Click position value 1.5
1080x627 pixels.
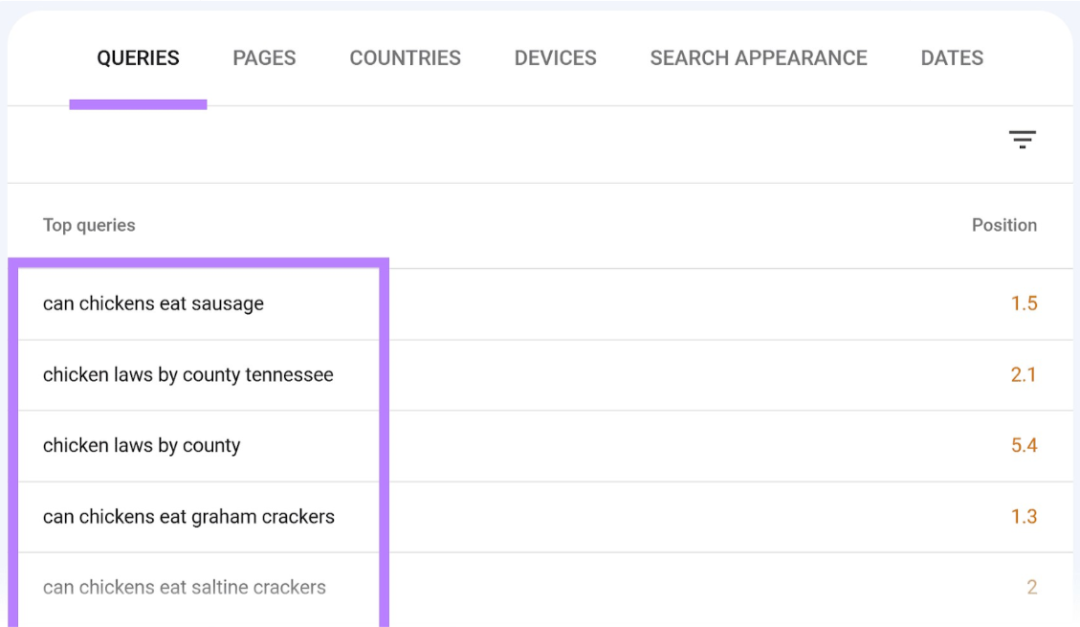1024,304
